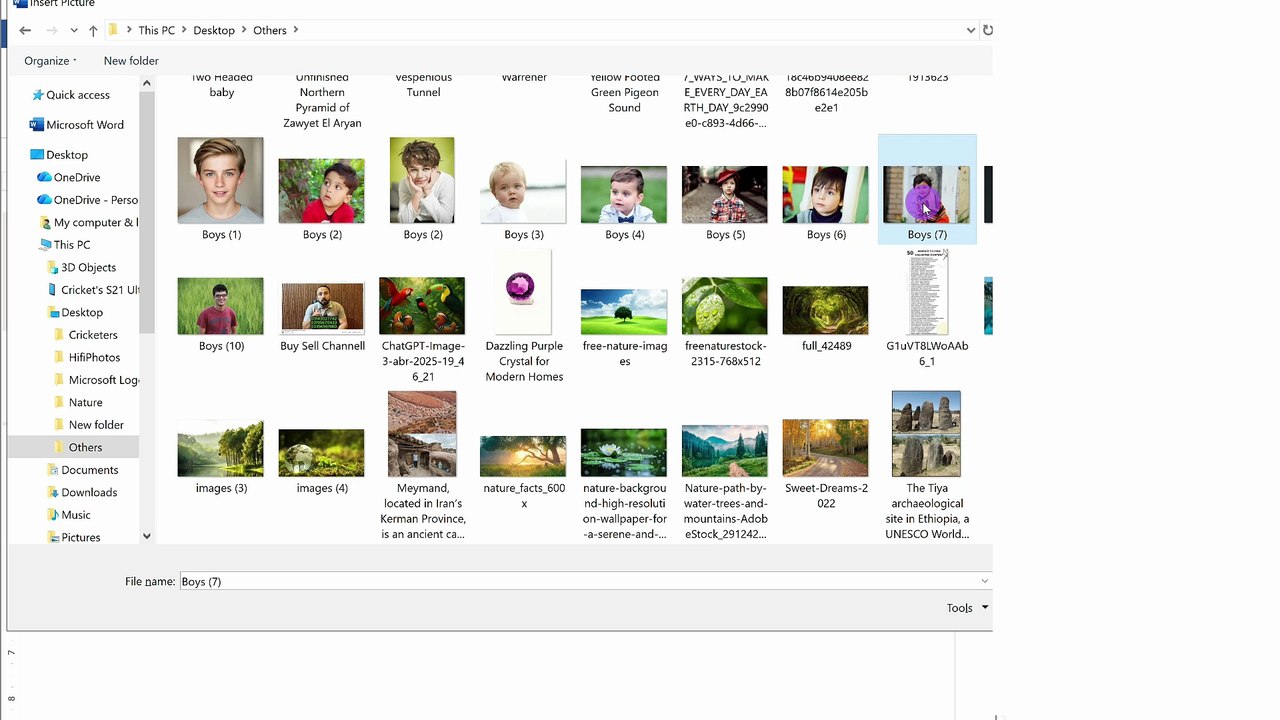
Task: Open HifiPhotos folder in tree
Action: point(86,357)
